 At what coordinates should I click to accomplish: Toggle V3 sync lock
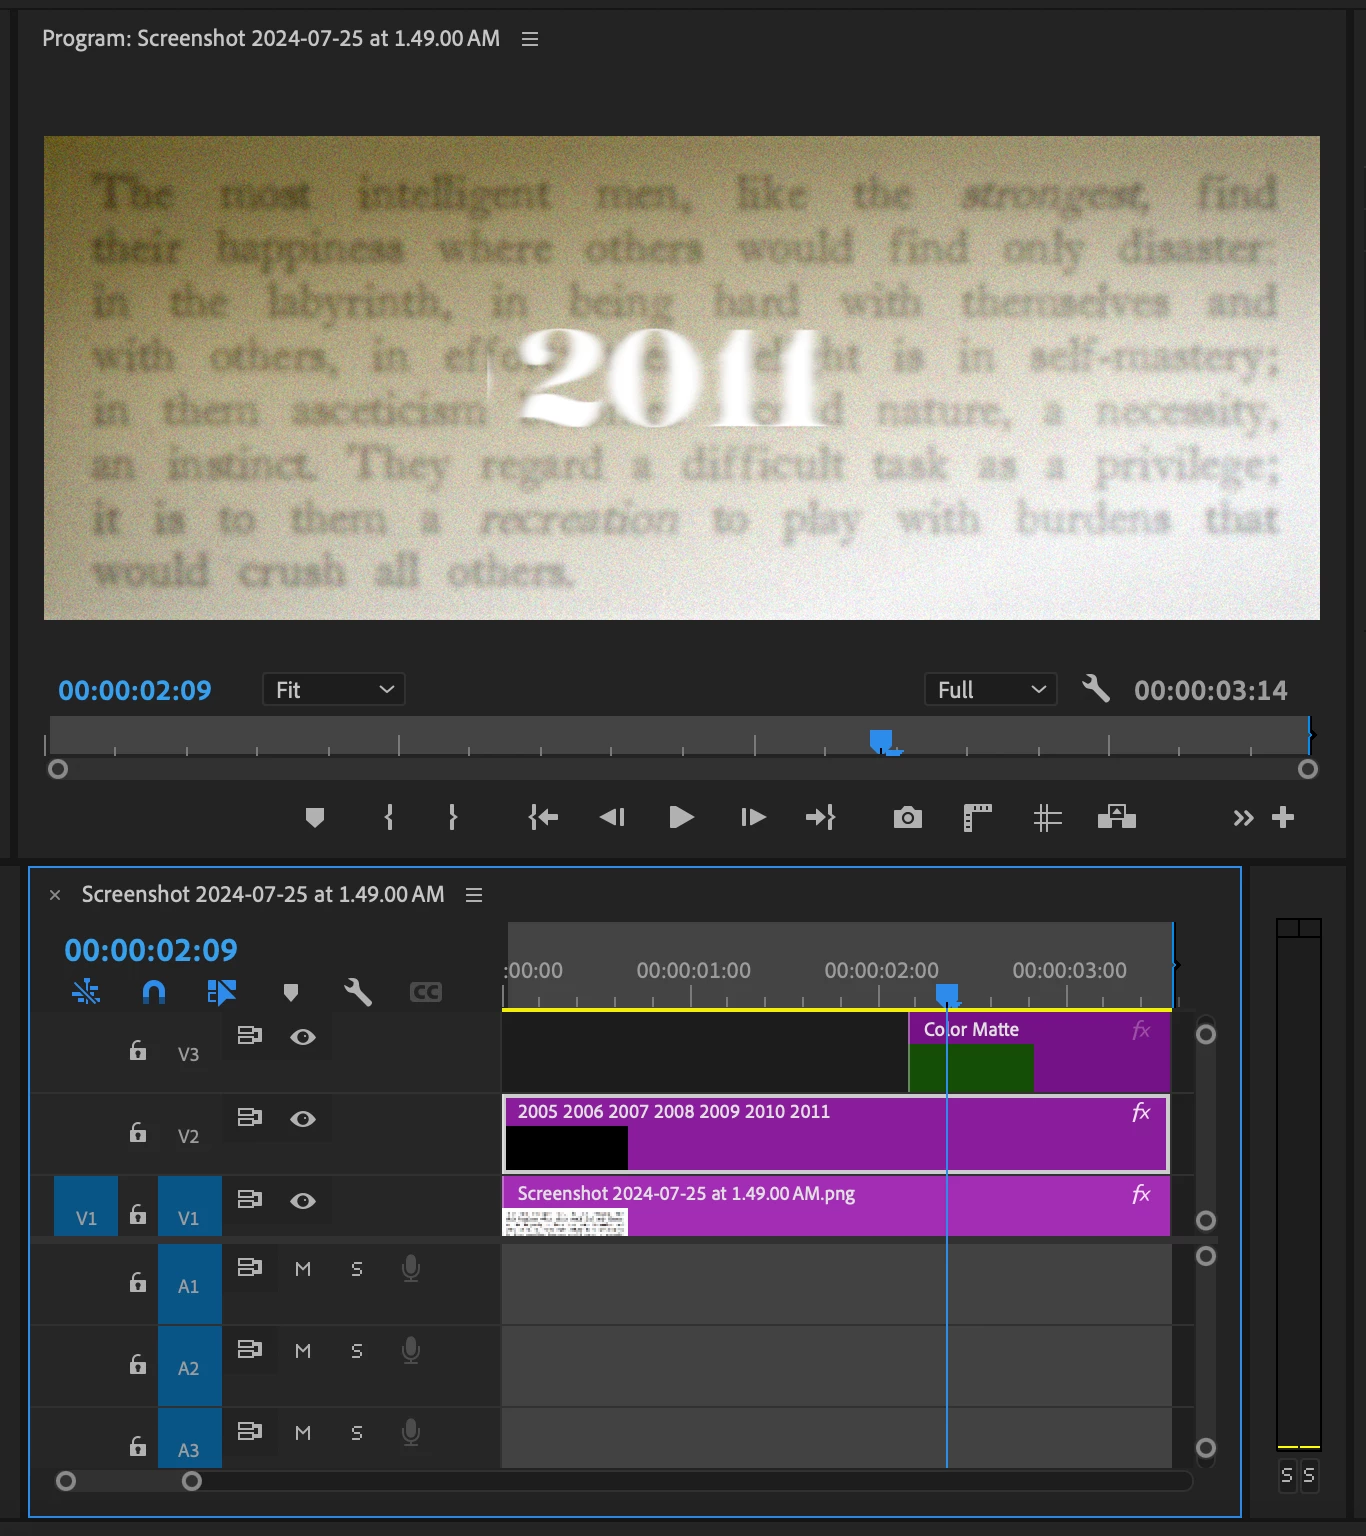(249, 1035)
